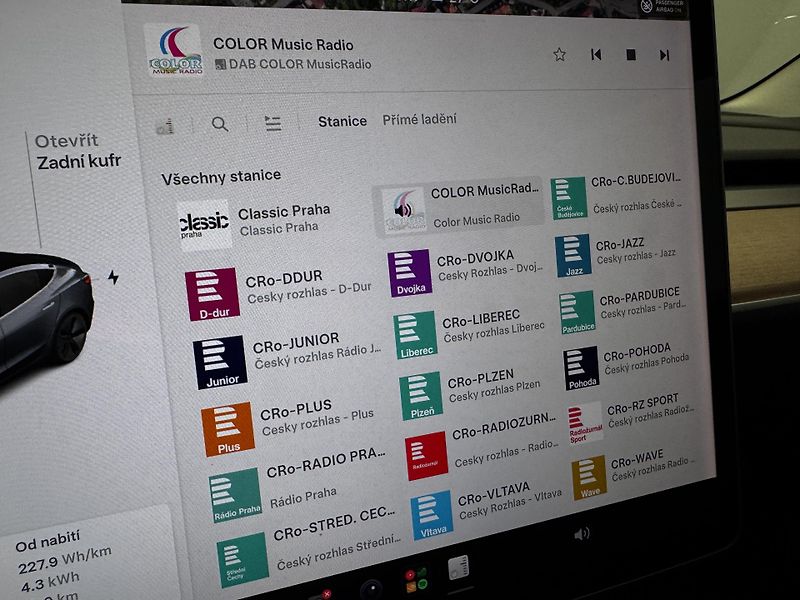
Task: Stop radio playback
Action: [x=631, y=55]
